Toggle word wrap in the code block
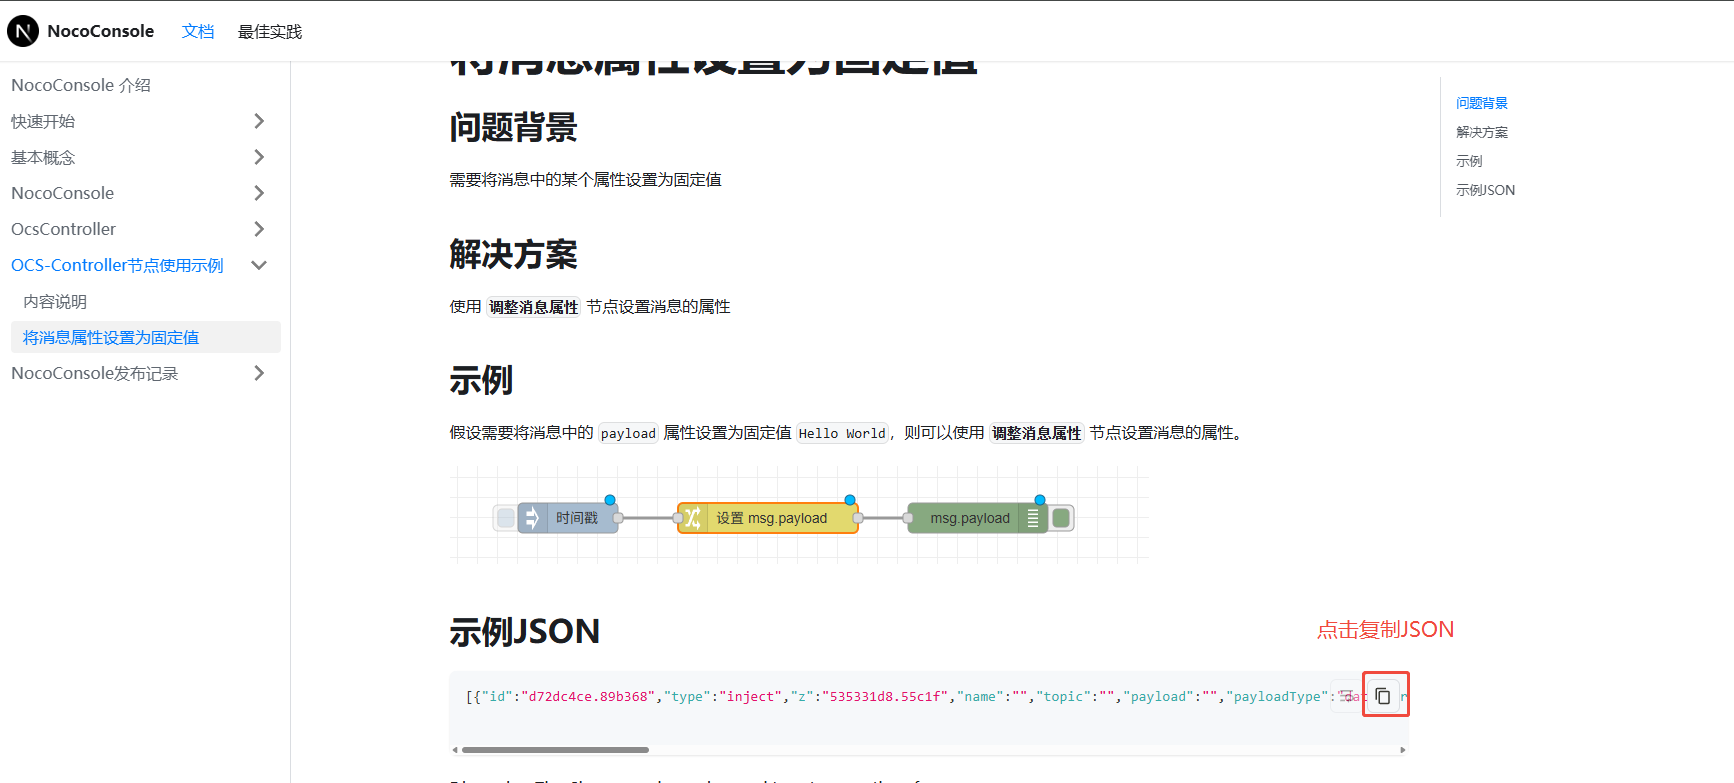This screenshot has height=783, width=1734. click(1348, 696)
